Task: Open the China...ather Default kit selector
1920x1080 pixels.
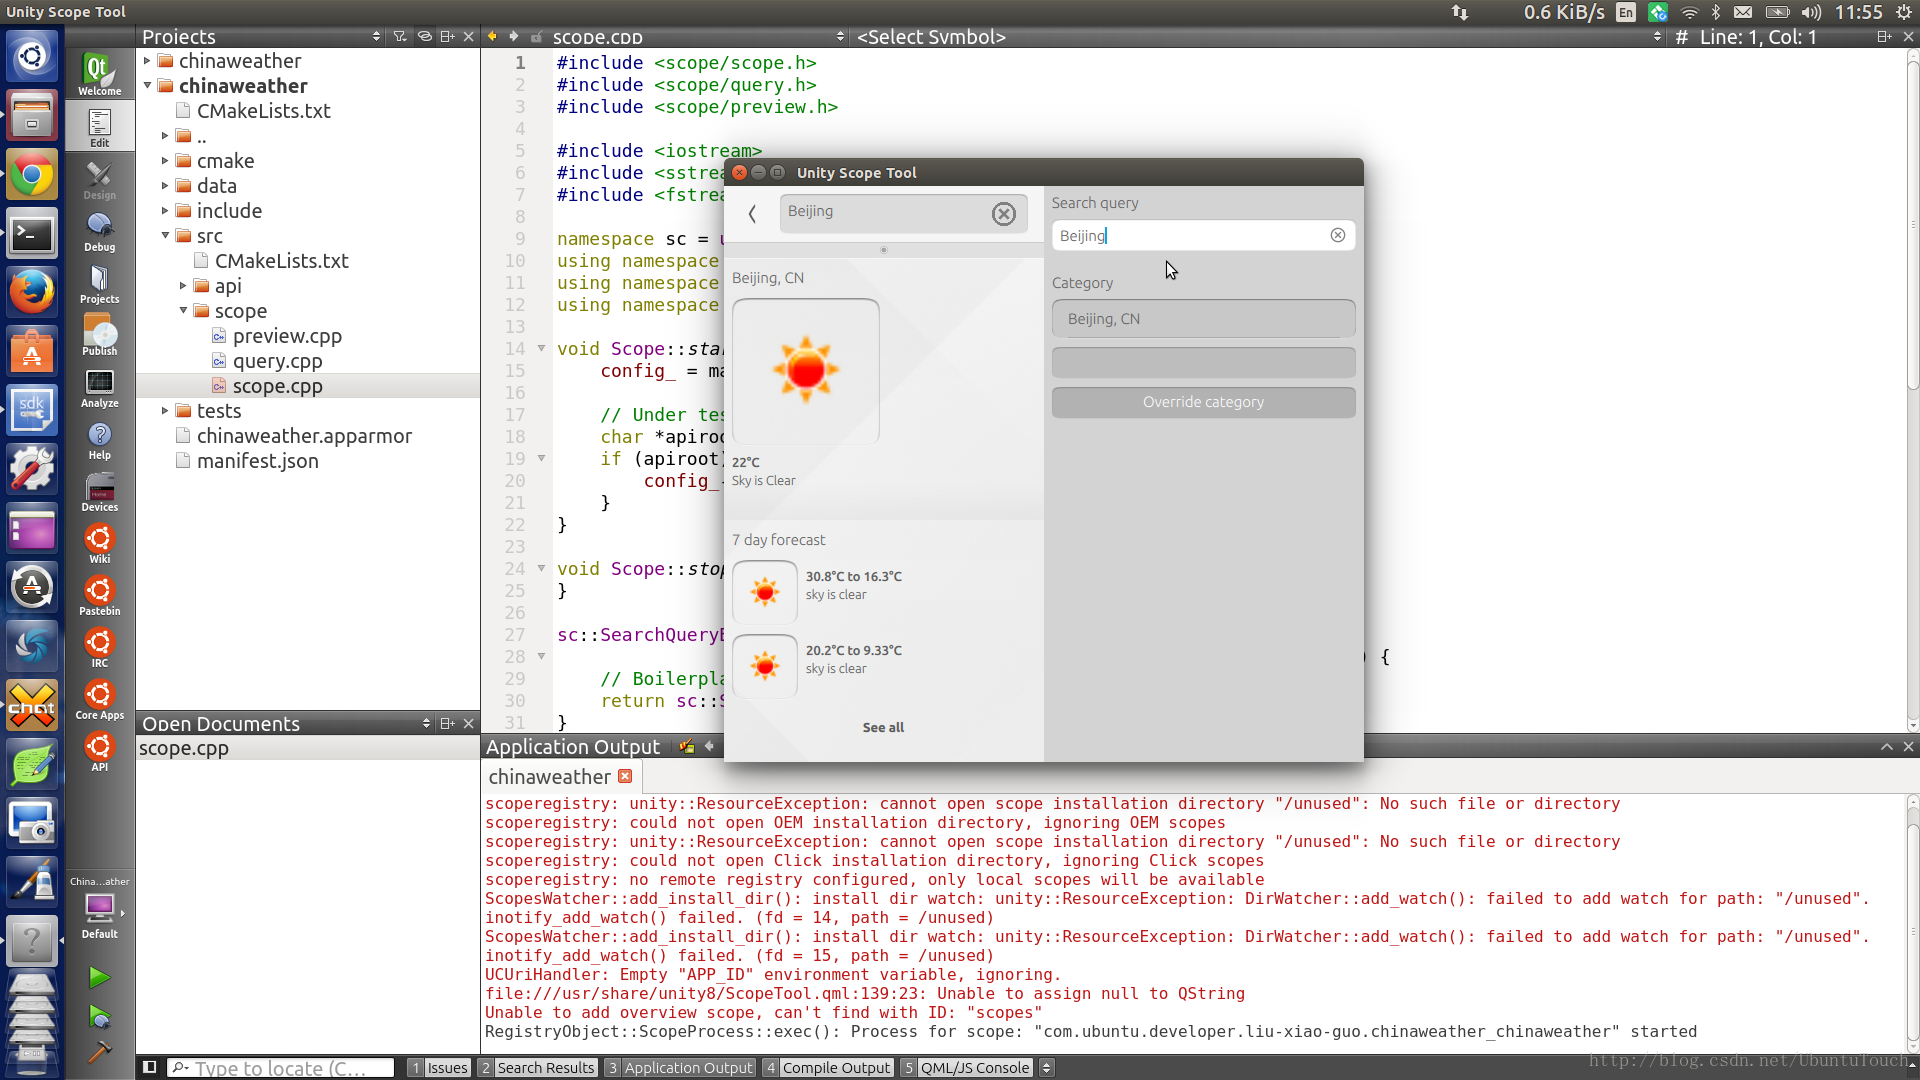Action: click(99, 908)
